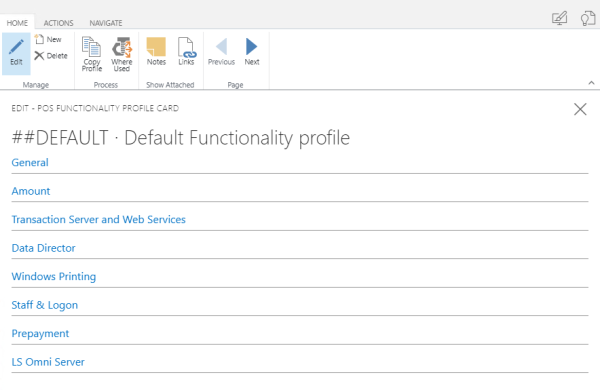Image resolution: width=600 pixels, height=390 pixels.
Task: Show attached Notes
Action: pos(156,51)
